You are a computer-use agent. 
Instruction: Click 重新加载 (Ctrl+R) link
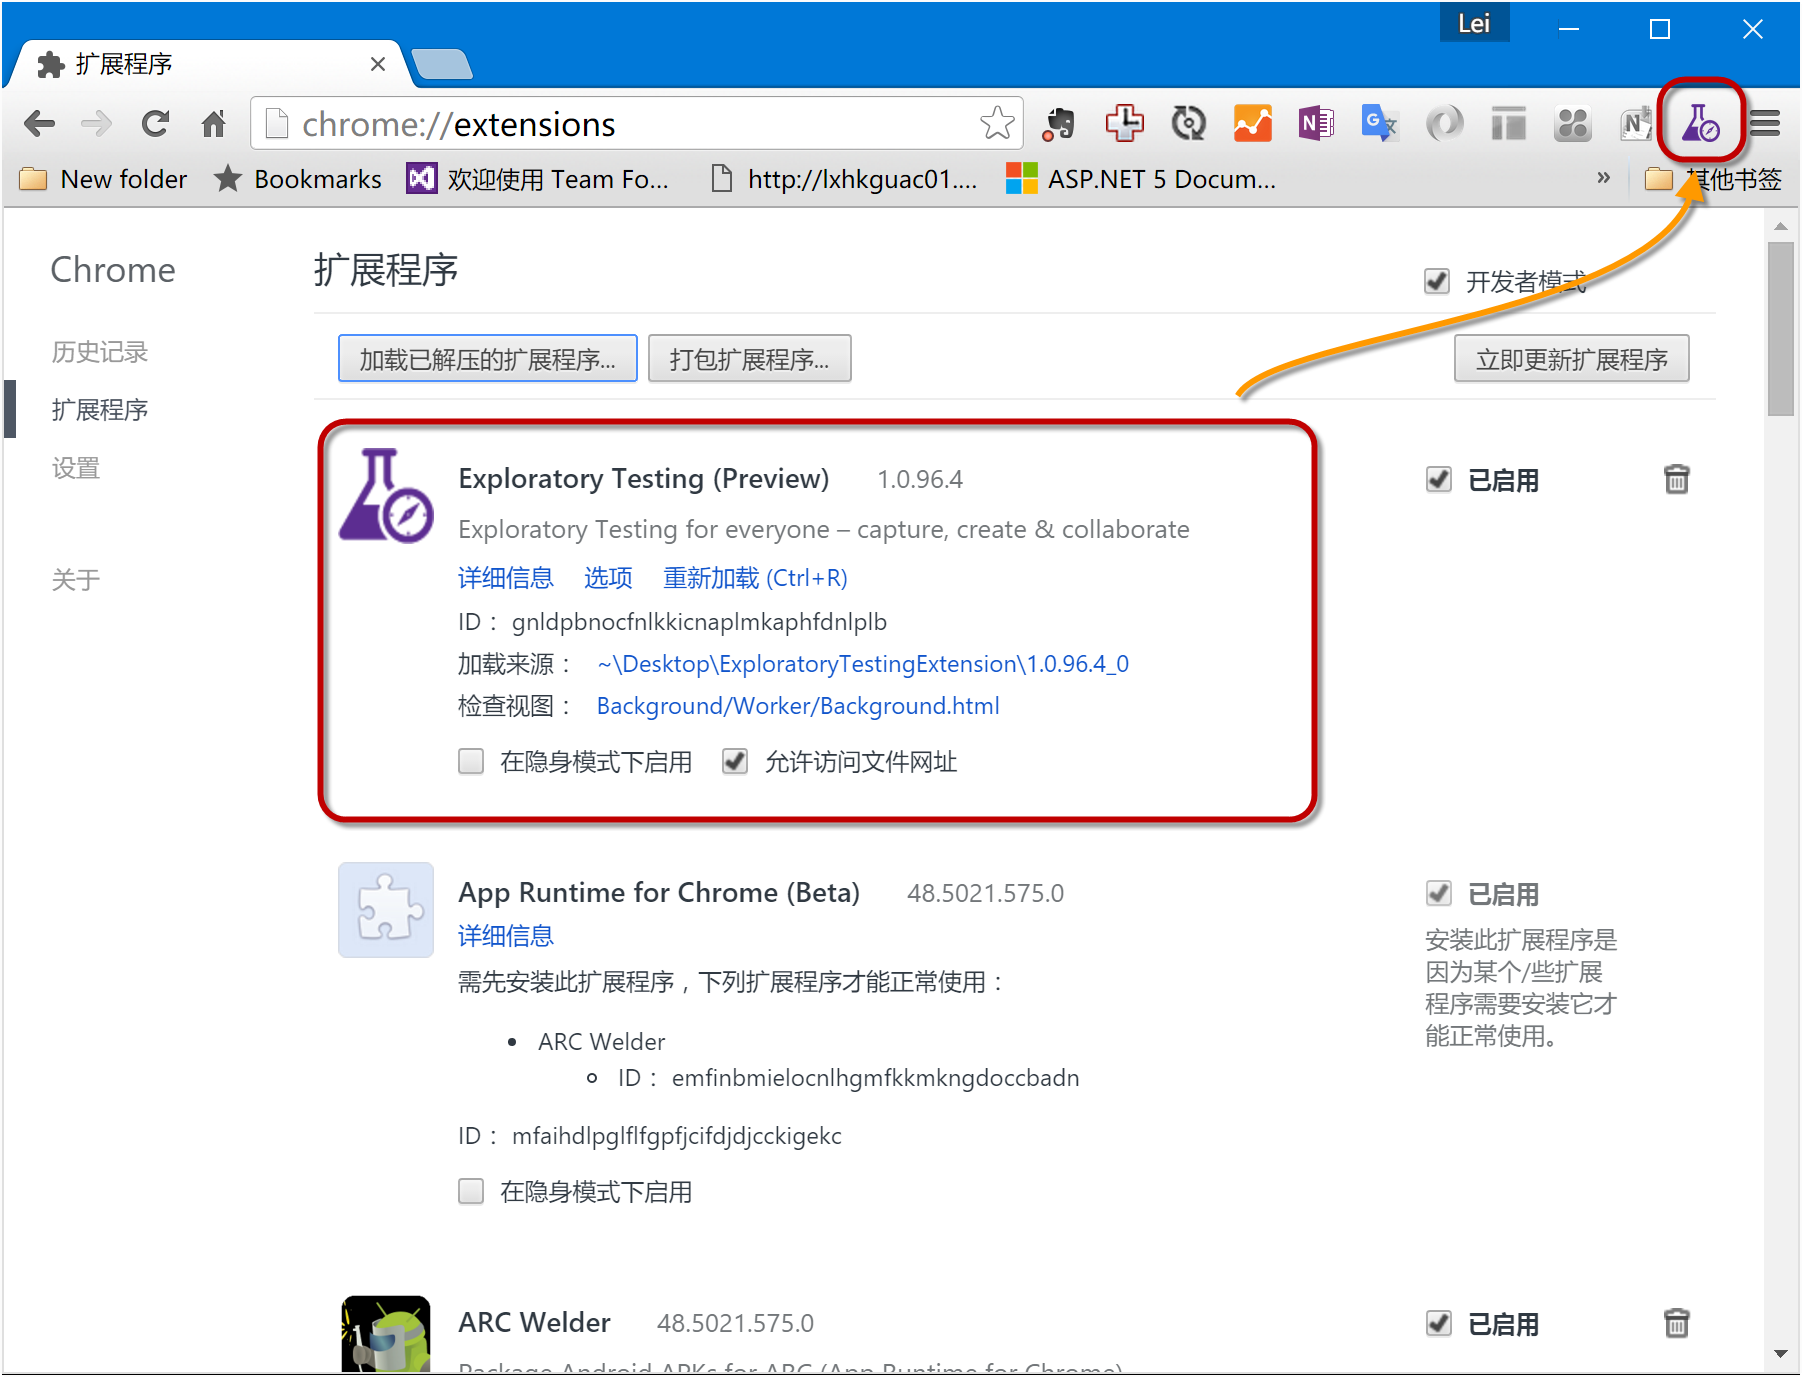[755, 578]
